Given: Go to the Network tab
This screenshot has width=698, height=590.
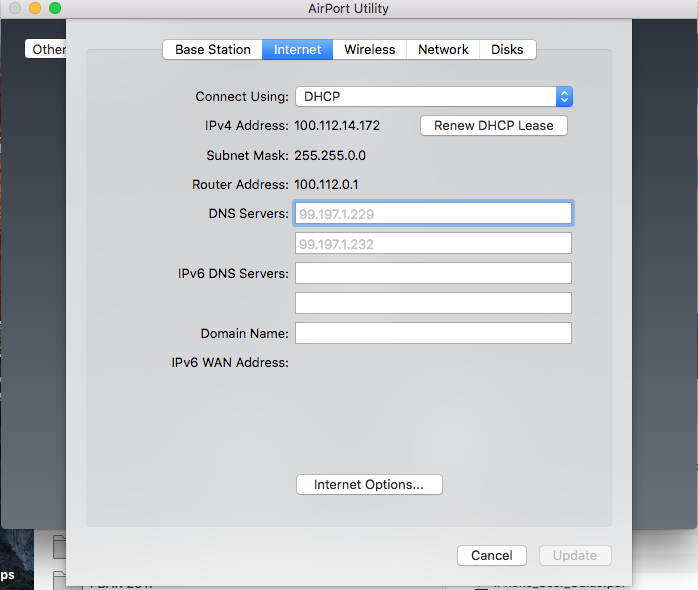Looking at the screenshot, I should 443,49.
